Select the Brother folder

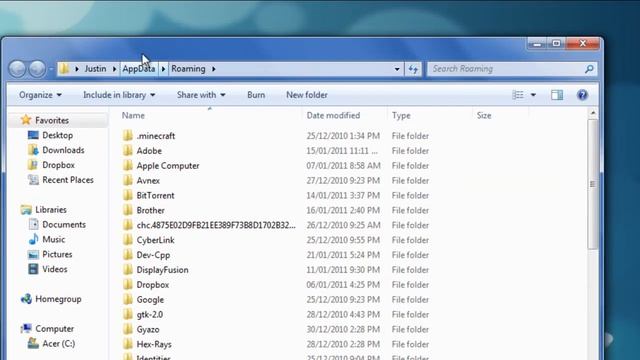[x=151, y=210]
